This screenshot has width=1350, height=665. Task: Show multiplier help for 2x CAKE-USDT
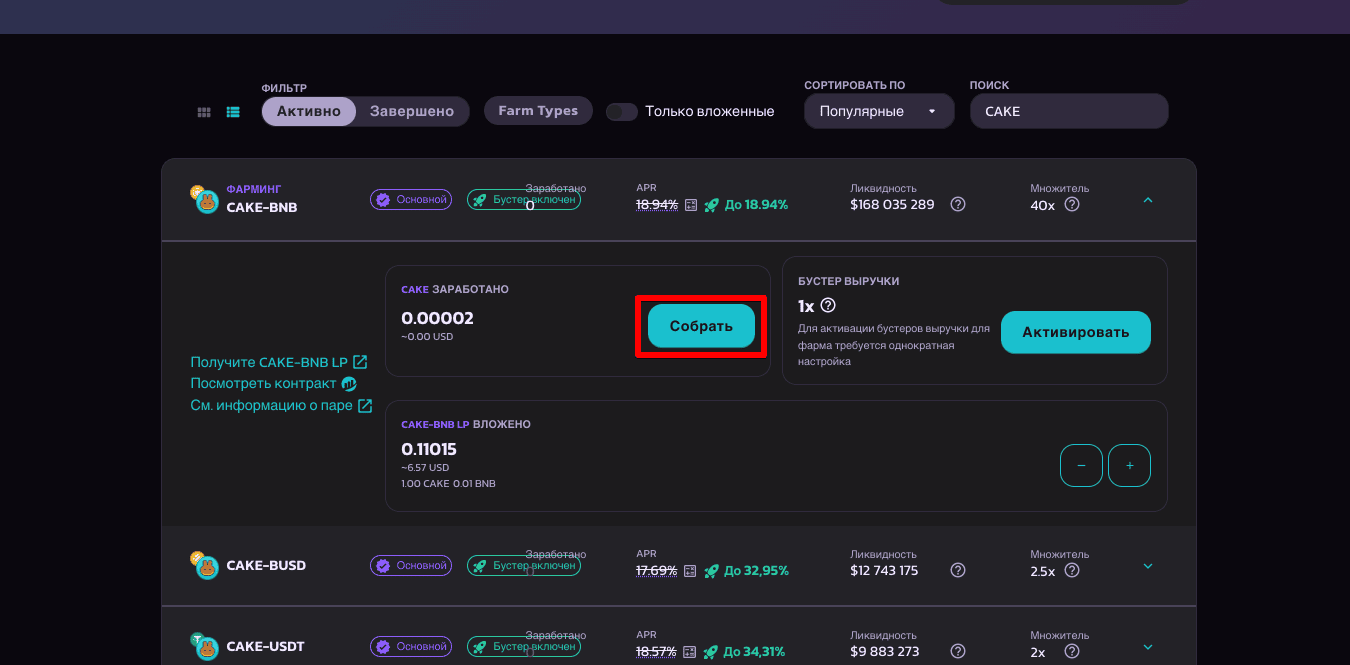point(1072,652)
